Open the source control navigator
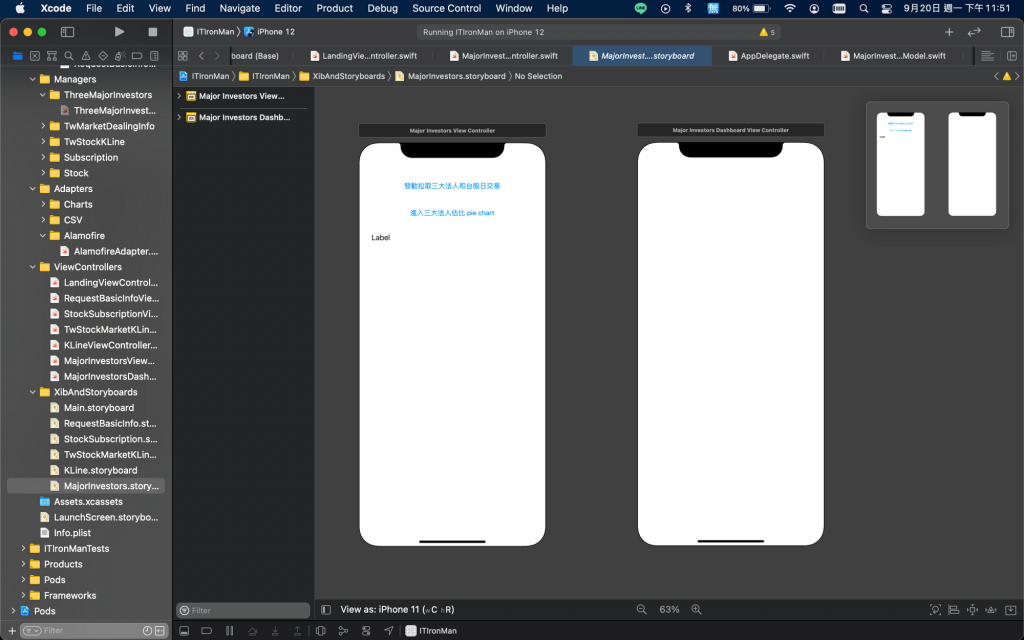 click(x=35, y=56)
